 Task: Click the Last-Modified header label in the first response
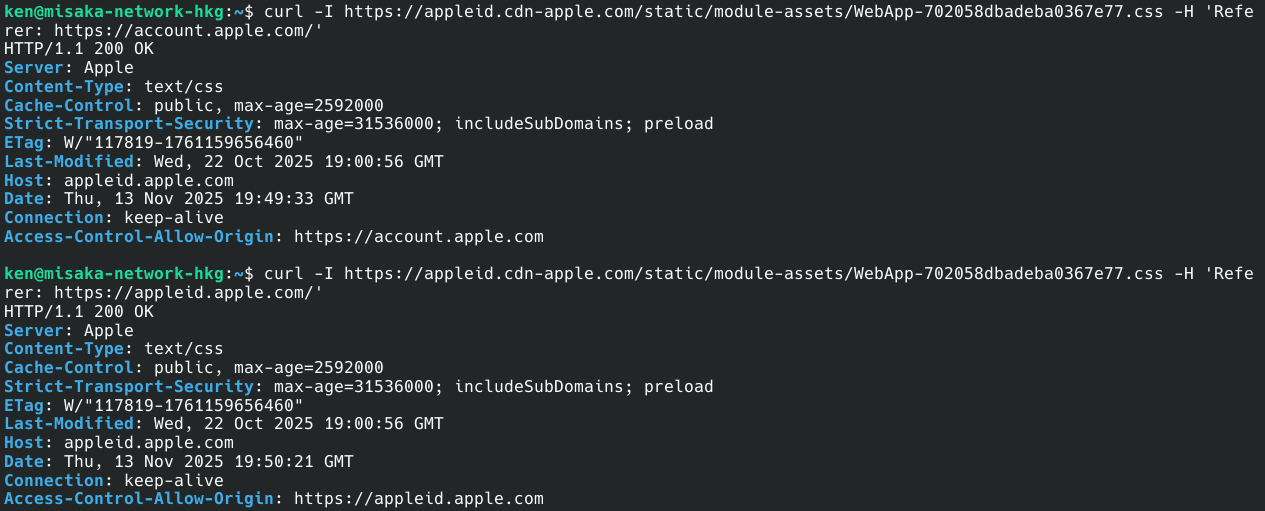point(68,161)
